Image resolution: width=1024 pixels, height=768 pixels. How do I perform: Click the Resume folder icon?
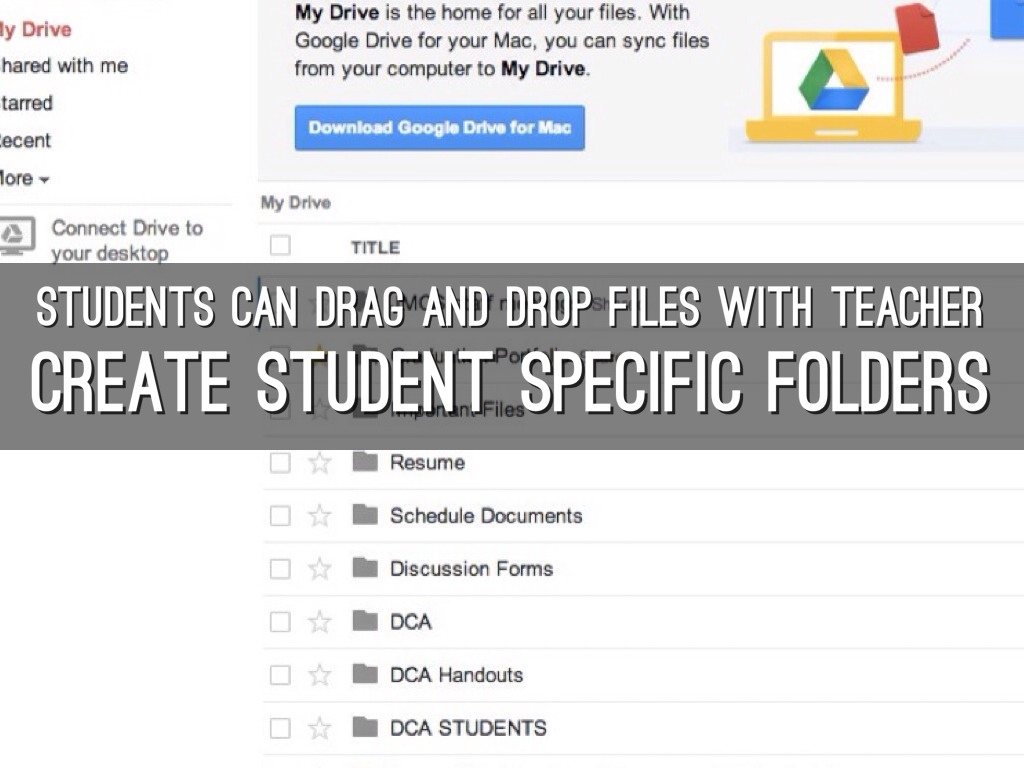365,462
